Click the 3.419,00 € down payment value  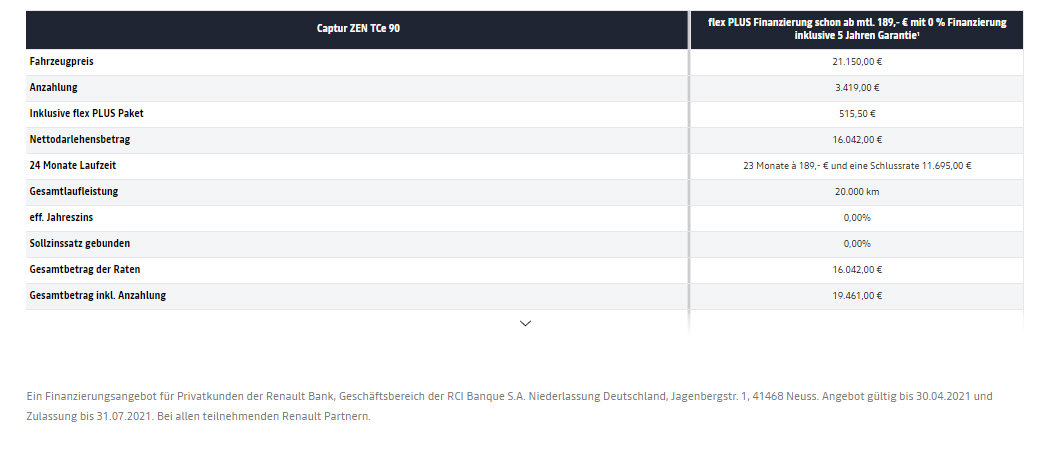(x=857, y=88)
